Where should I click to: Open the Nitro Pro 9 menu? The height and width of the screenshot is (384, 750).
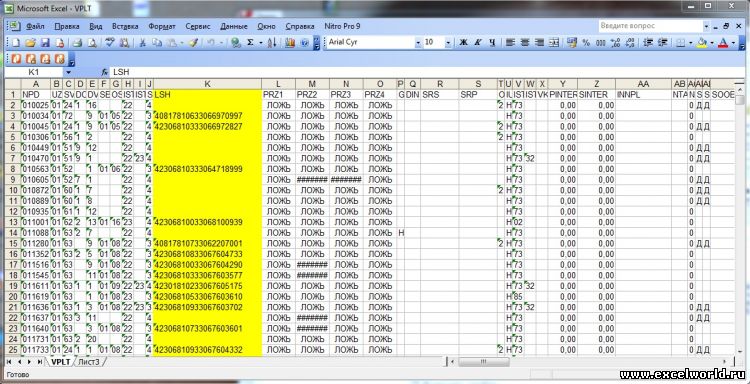(342, 26)
